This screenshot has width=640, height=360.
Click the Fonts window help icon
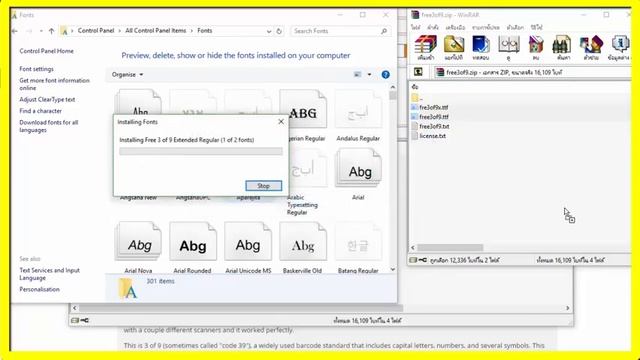pos(385,75)
